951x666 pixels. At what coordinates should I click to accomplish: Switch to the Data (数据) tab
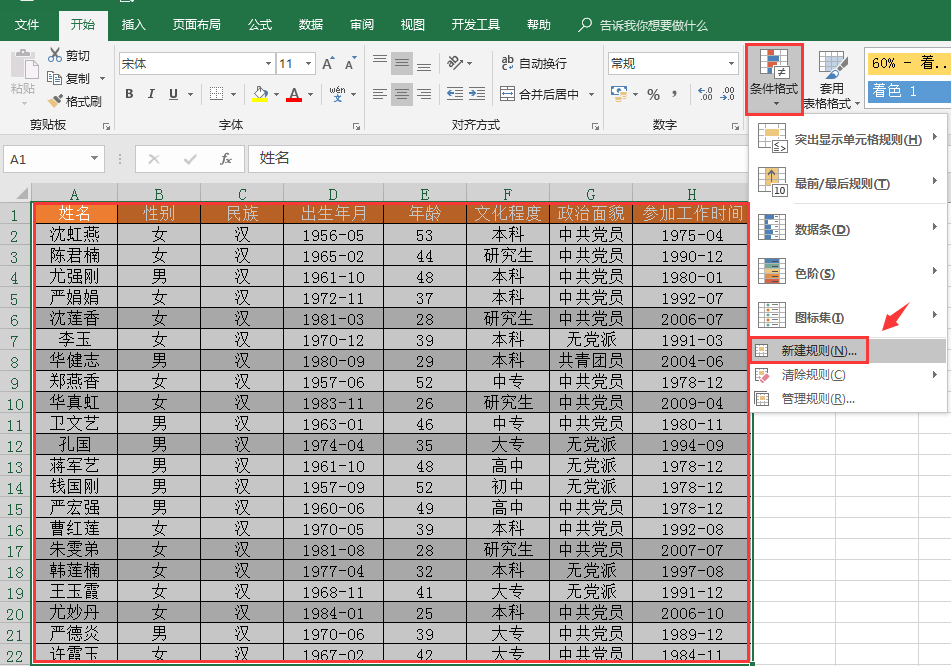coord(311,25)
